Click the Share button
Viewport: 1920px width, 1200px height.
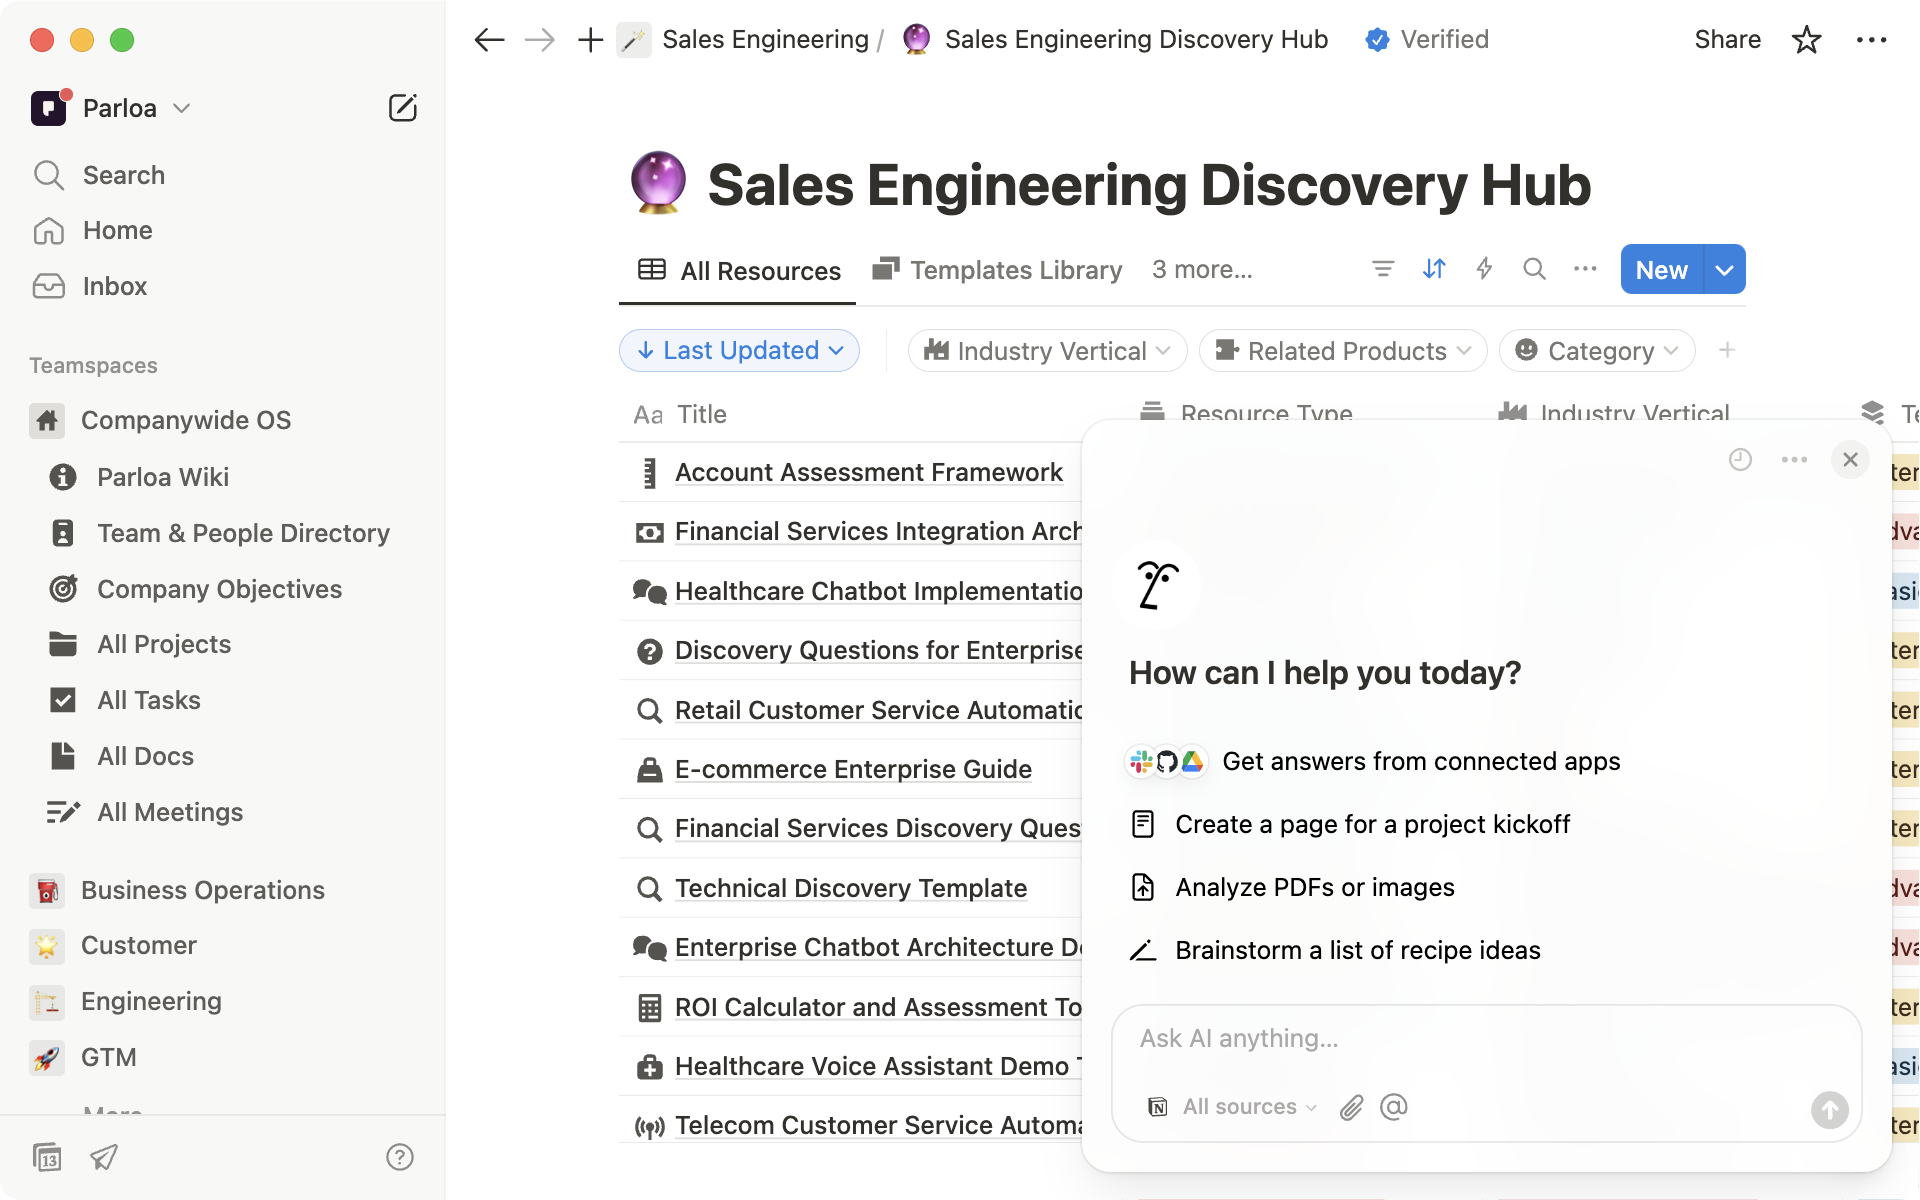1727,40
